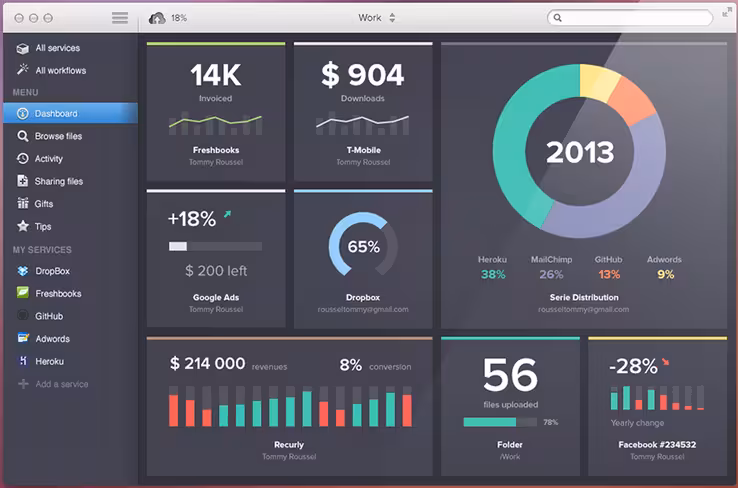
Task: Open the Tips menu item
Action: point(71,226)
